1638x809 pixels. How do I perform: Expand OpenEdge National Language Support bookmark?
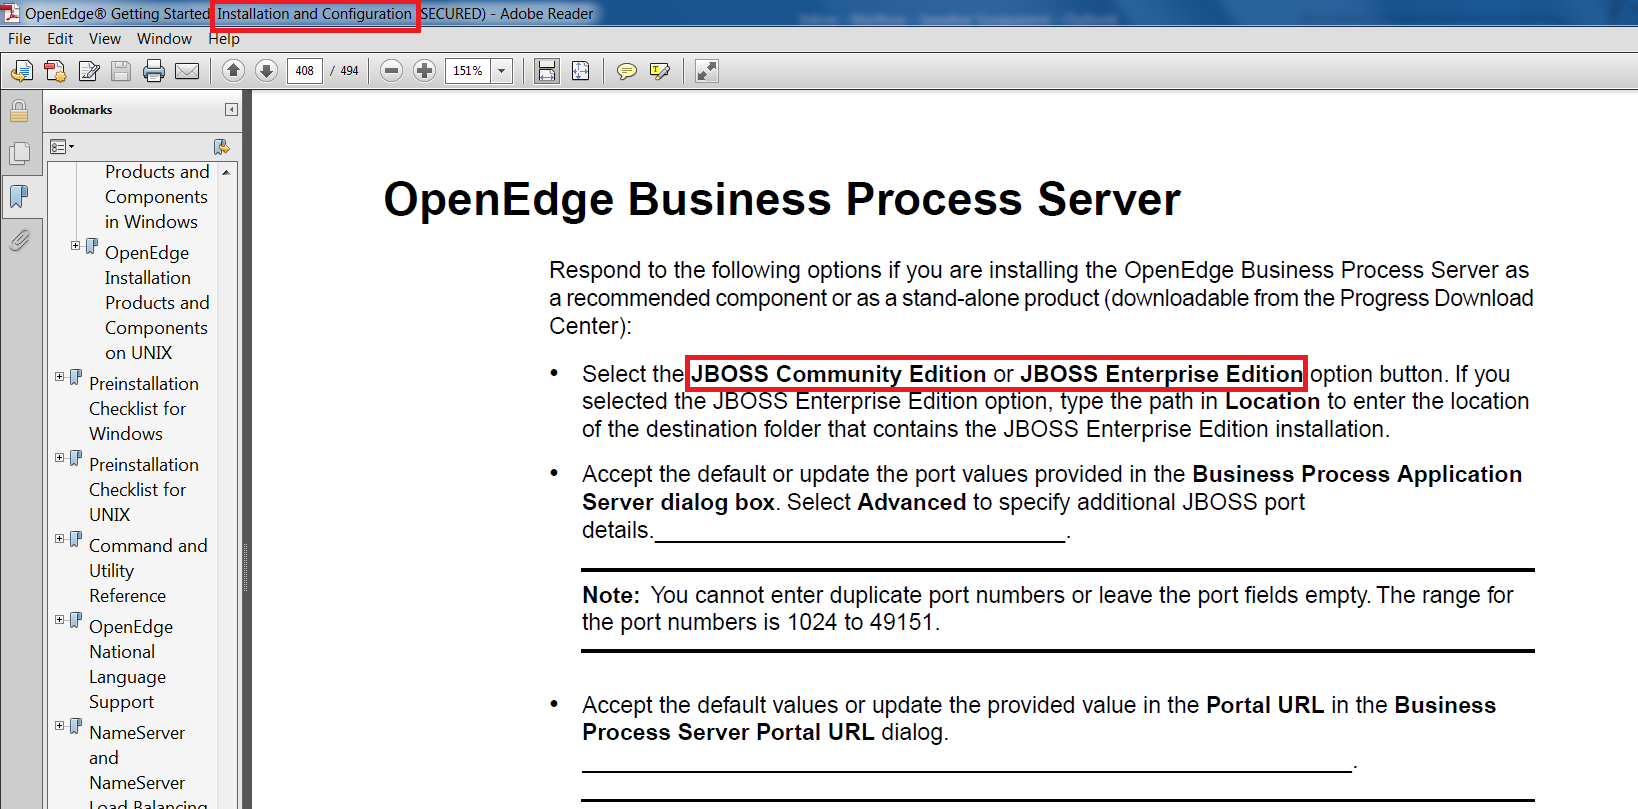(59, 619)
